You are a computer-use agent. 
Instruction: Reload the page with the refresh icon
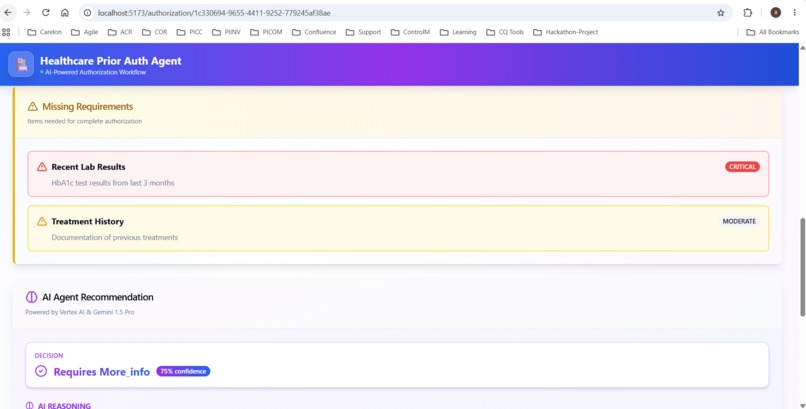tap(46, 12)
